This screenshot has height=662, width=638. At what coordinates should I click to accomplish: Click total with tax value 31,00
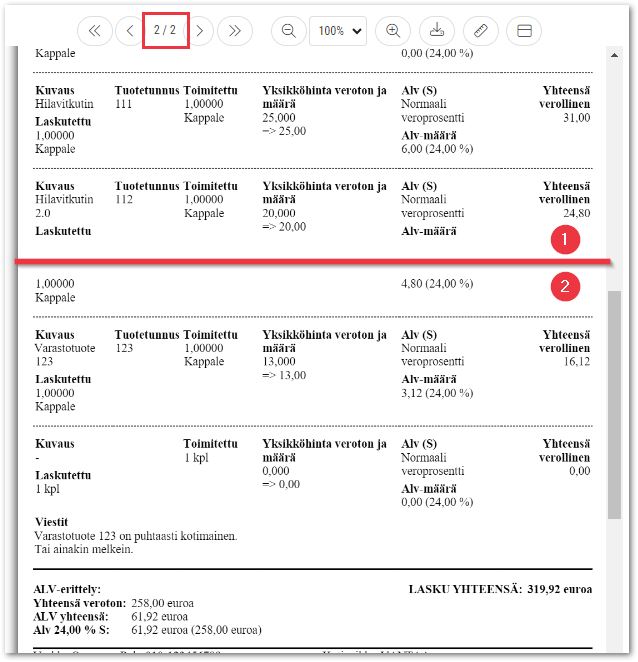pos(576,118)
